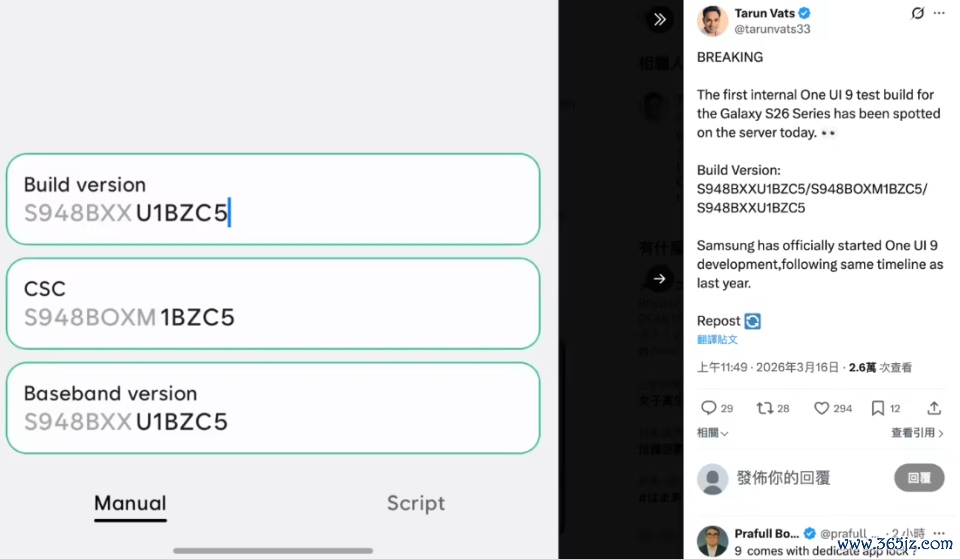Click the Build version input field
This screenshot has width=960, height=559.
click(273, 199)
